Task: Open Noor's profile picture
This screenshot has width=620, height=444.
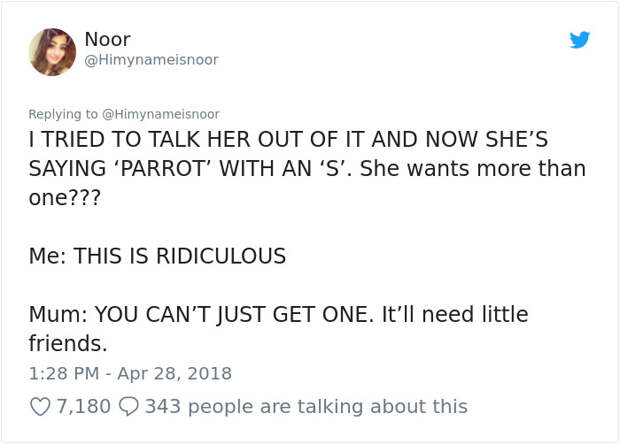Action: point(52,52)
